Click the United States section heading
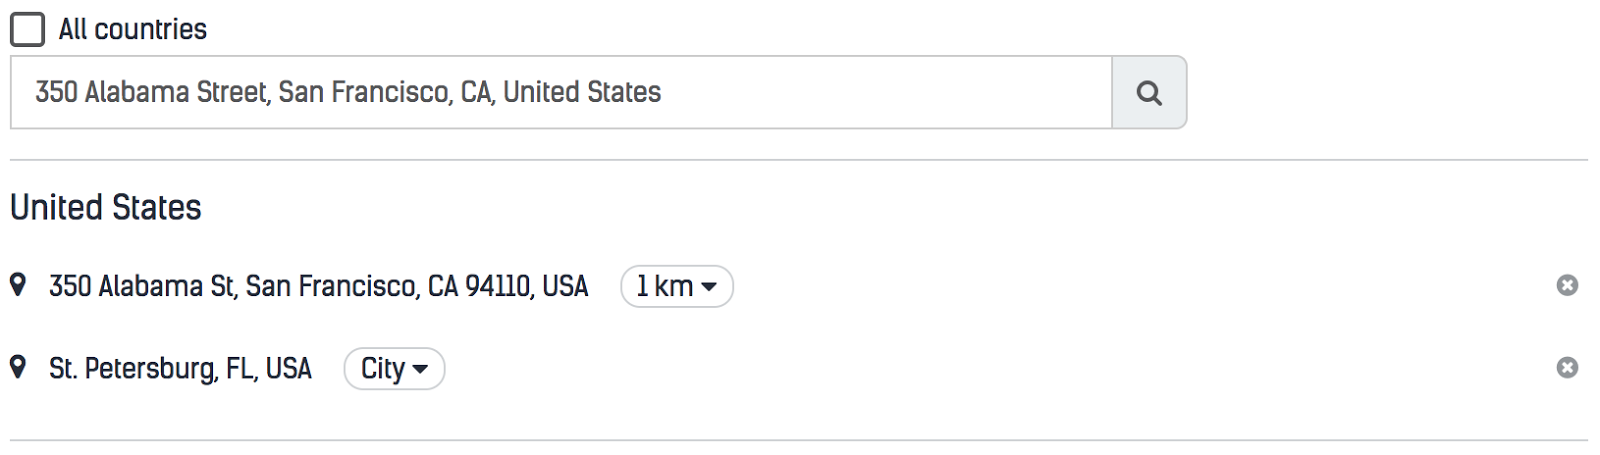This screenshot has height=455, width=1600. click(106, 208)
